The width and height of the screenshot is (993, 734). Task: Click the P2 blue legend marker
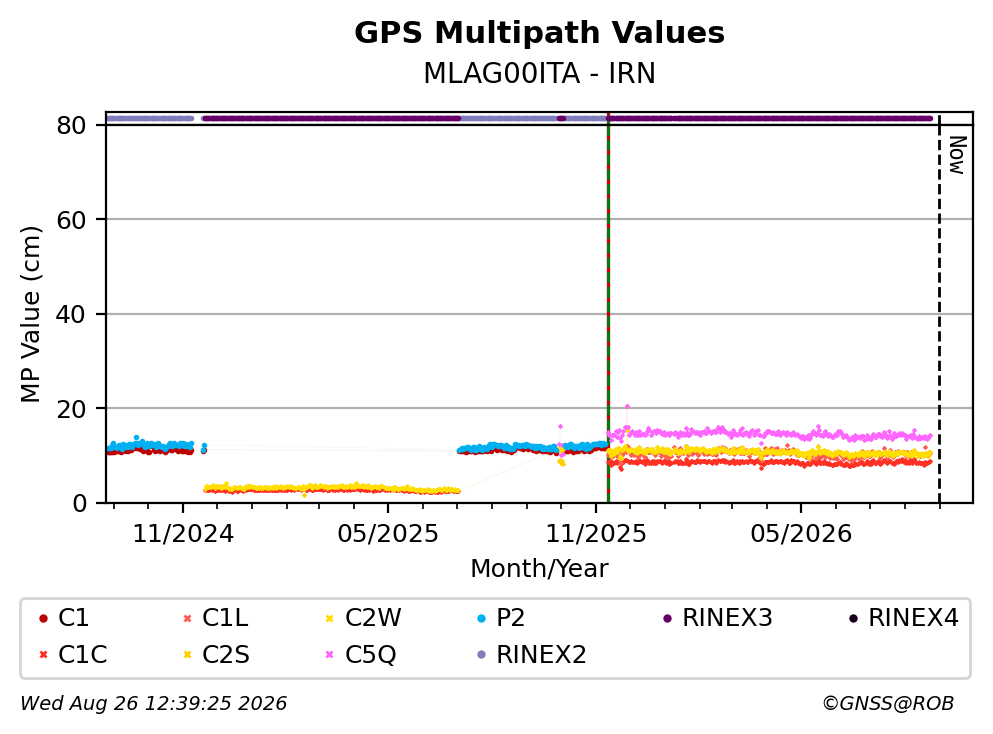coord(481,618)
